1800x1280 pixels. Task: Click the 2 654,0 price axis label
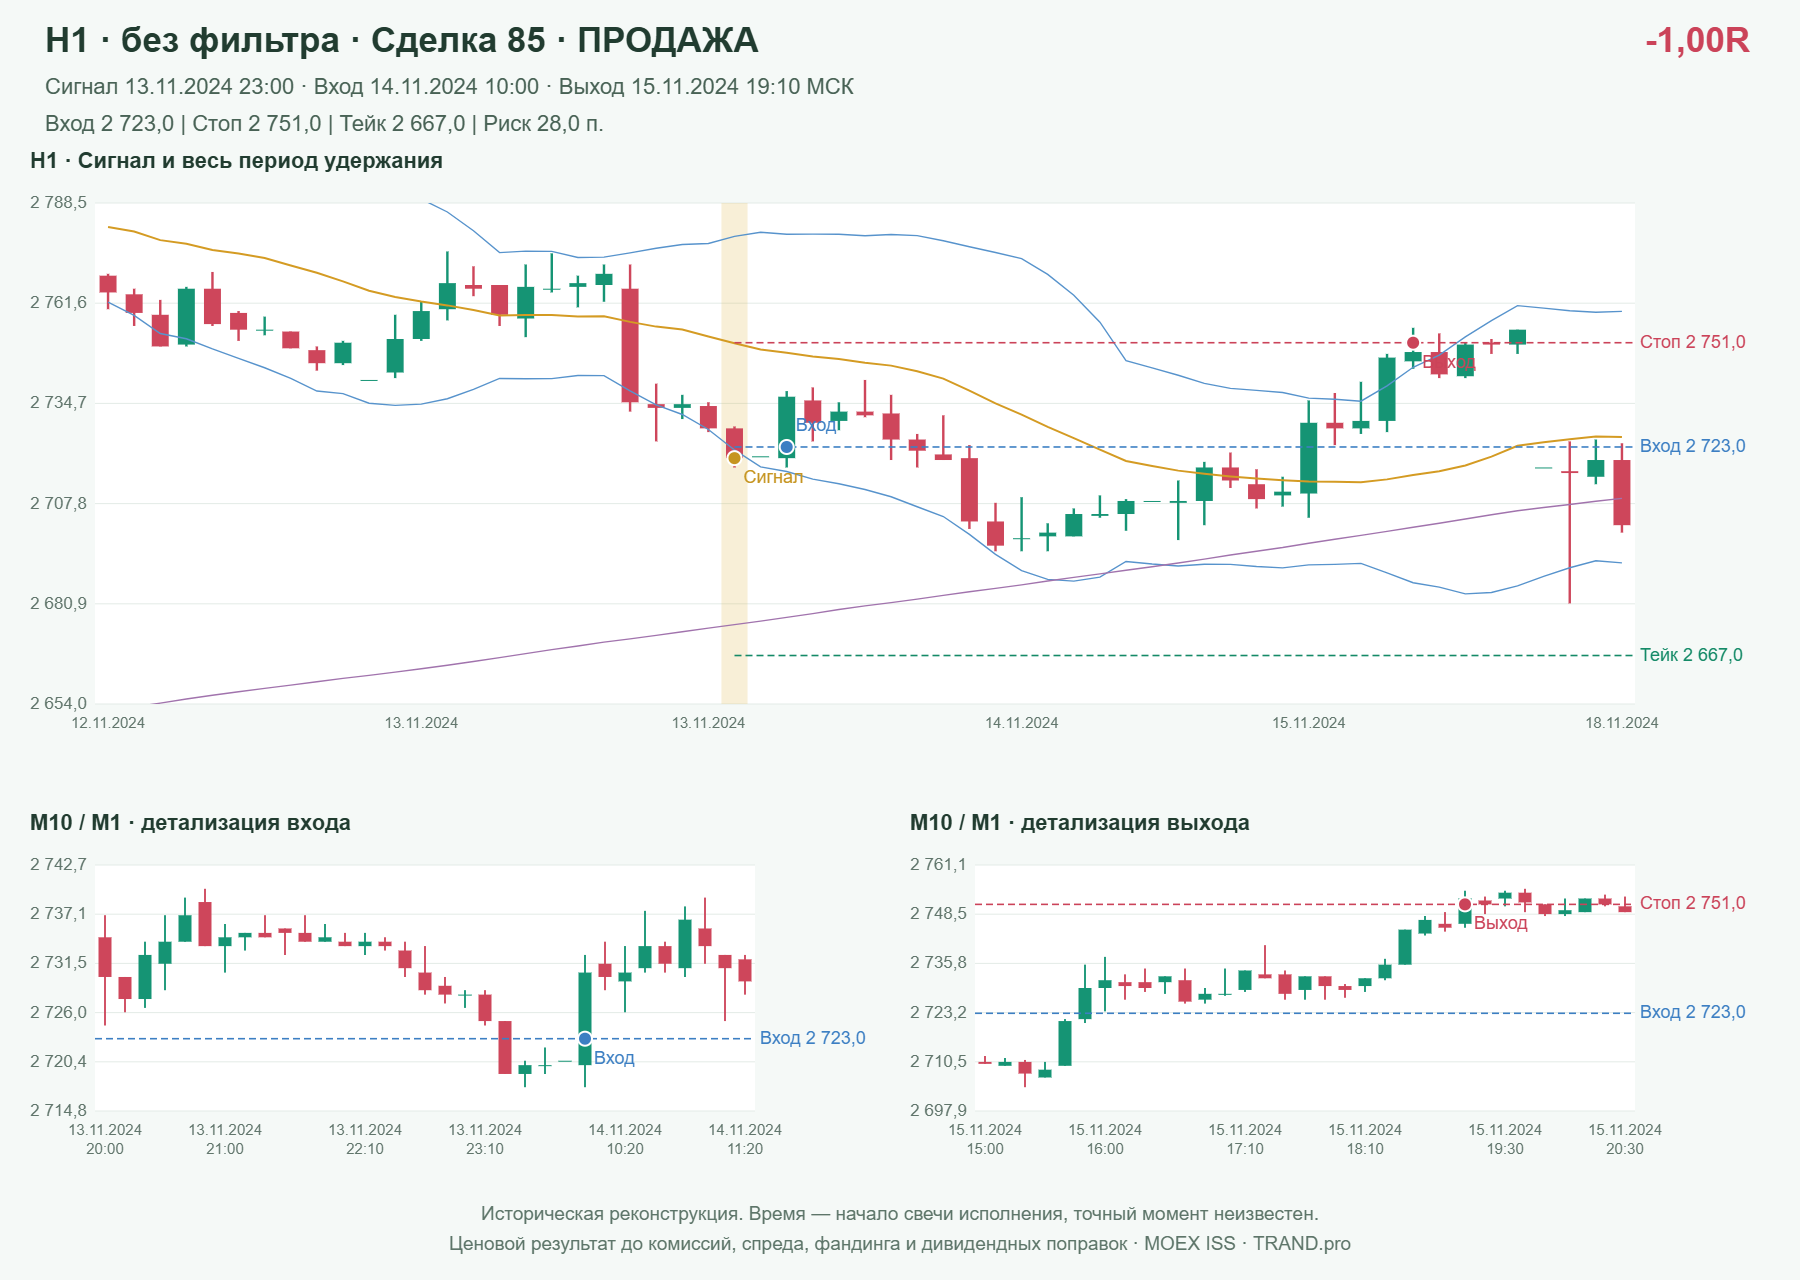click(58, 704)
